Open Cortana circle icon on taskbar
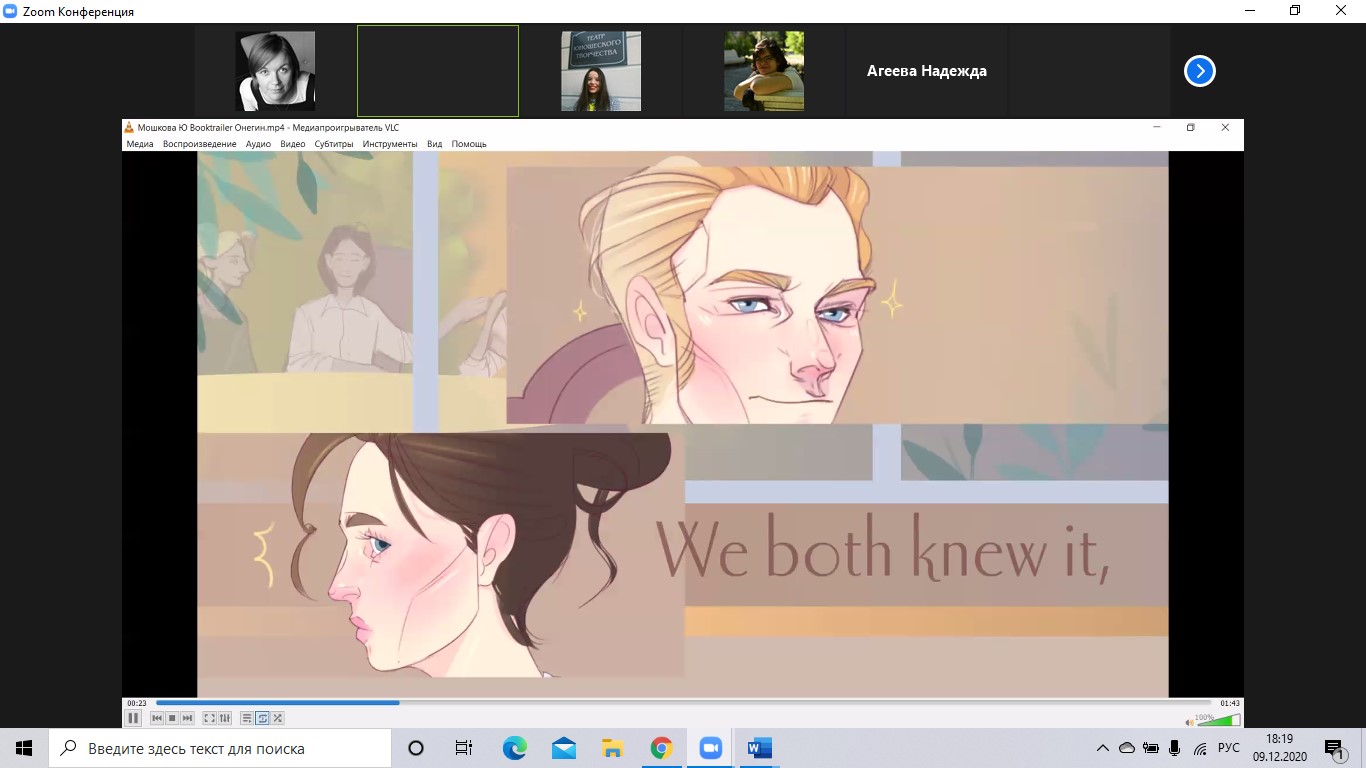Viewport: 1366px width, 768px height. point(416,748)
